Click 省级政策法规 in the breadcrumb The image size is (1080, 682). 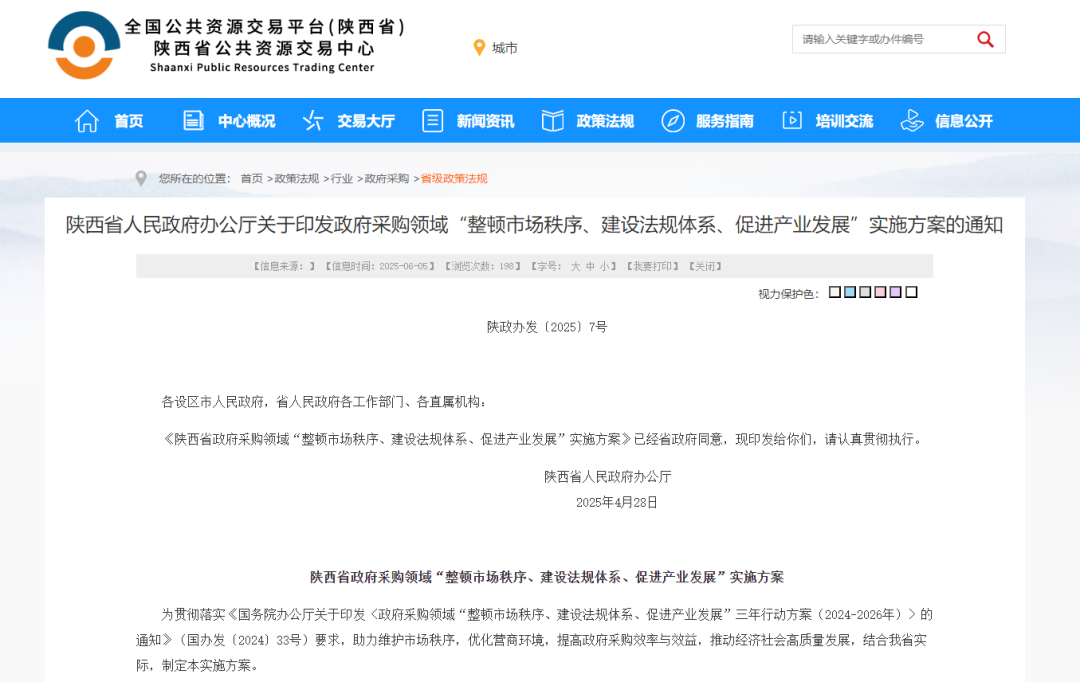[x=452, y=179]
